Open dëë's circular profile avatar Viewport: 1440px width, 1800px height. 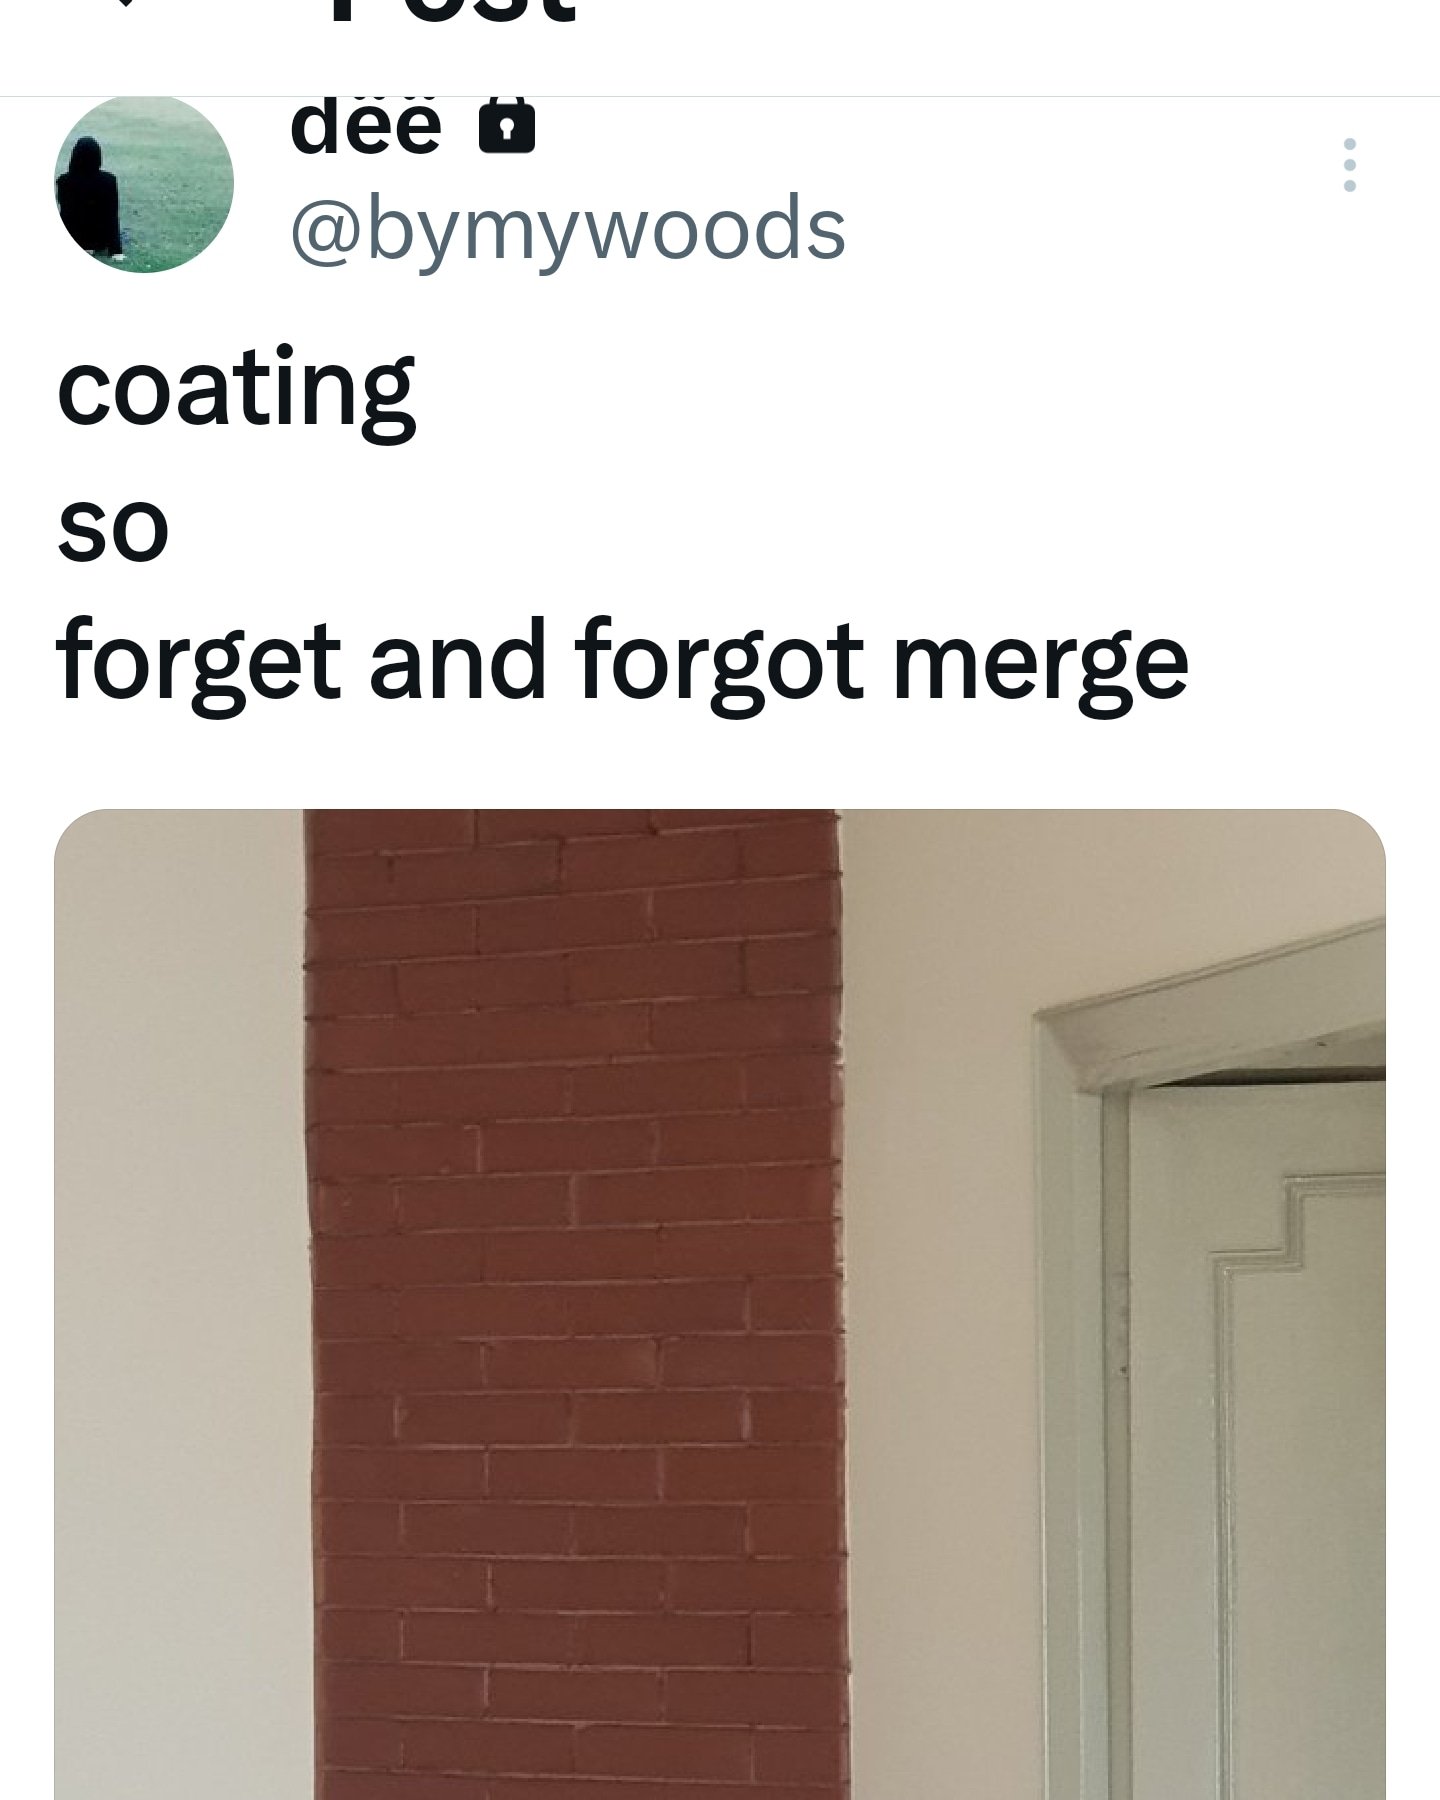tap(144, 184)
